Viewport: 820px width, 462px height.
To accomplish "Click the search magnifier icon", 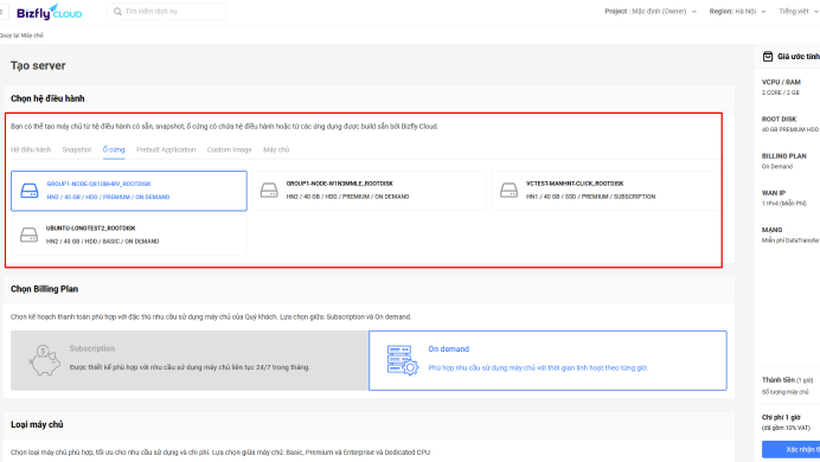I will click(118, 11).
